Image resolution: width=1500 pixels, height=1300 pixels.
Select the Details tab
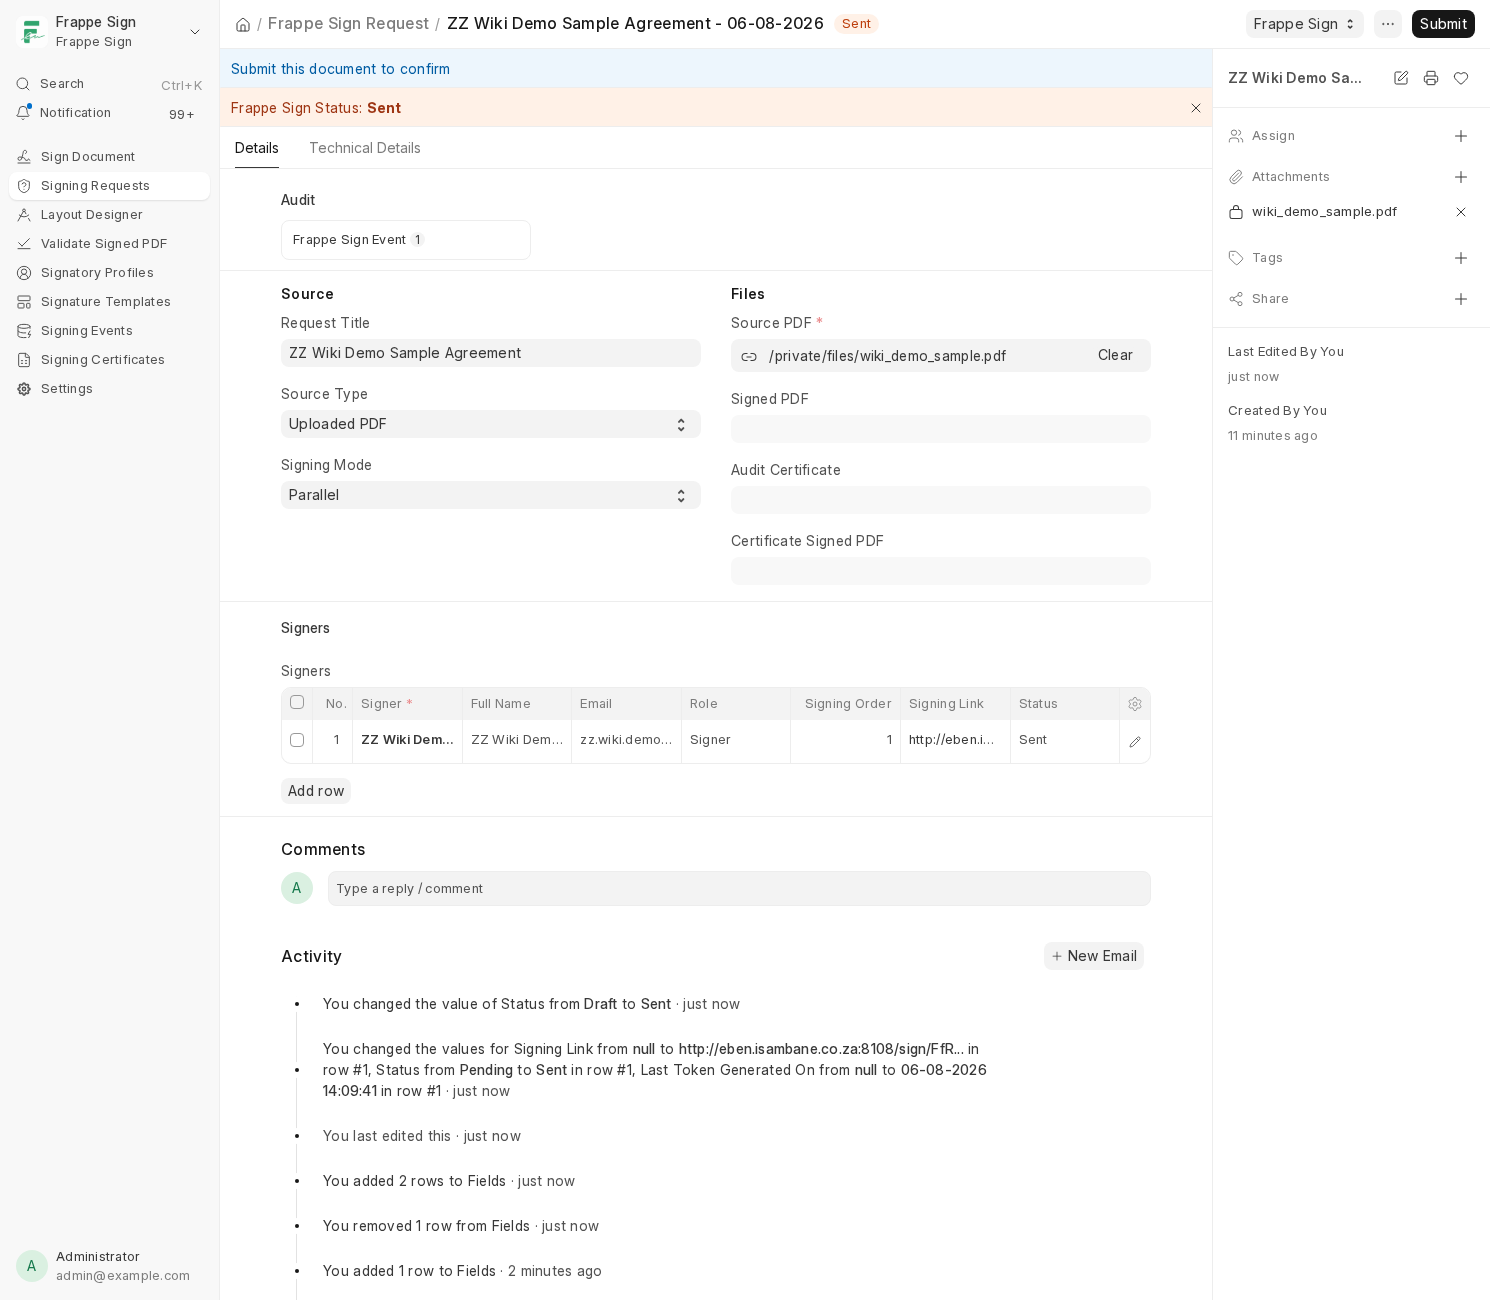point(257,148)
